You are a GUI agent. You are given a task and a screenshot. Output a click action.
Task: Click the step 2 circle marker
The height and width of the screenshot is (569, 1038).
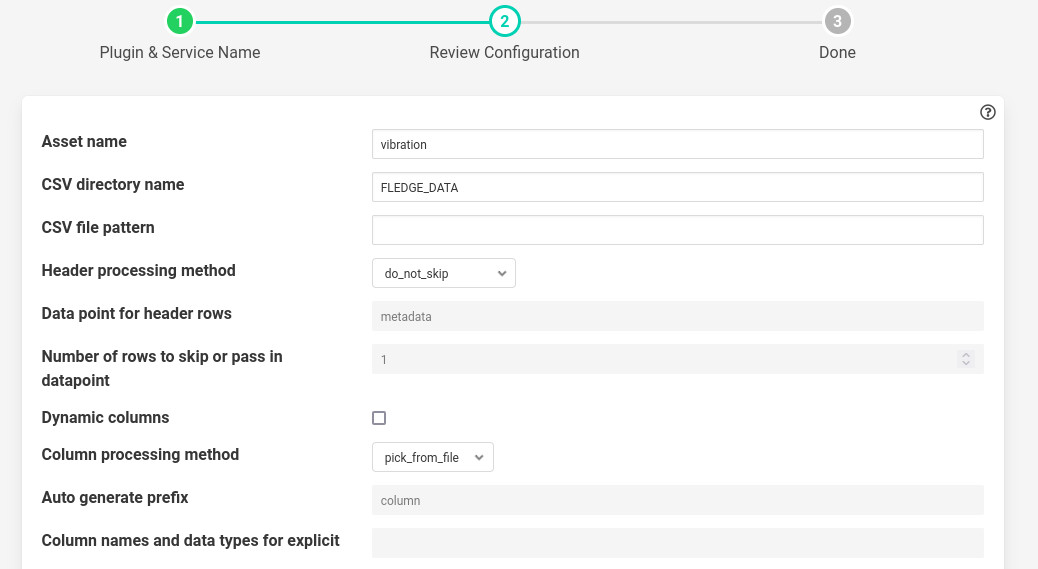pyautogui.click(x=505, y=21)
